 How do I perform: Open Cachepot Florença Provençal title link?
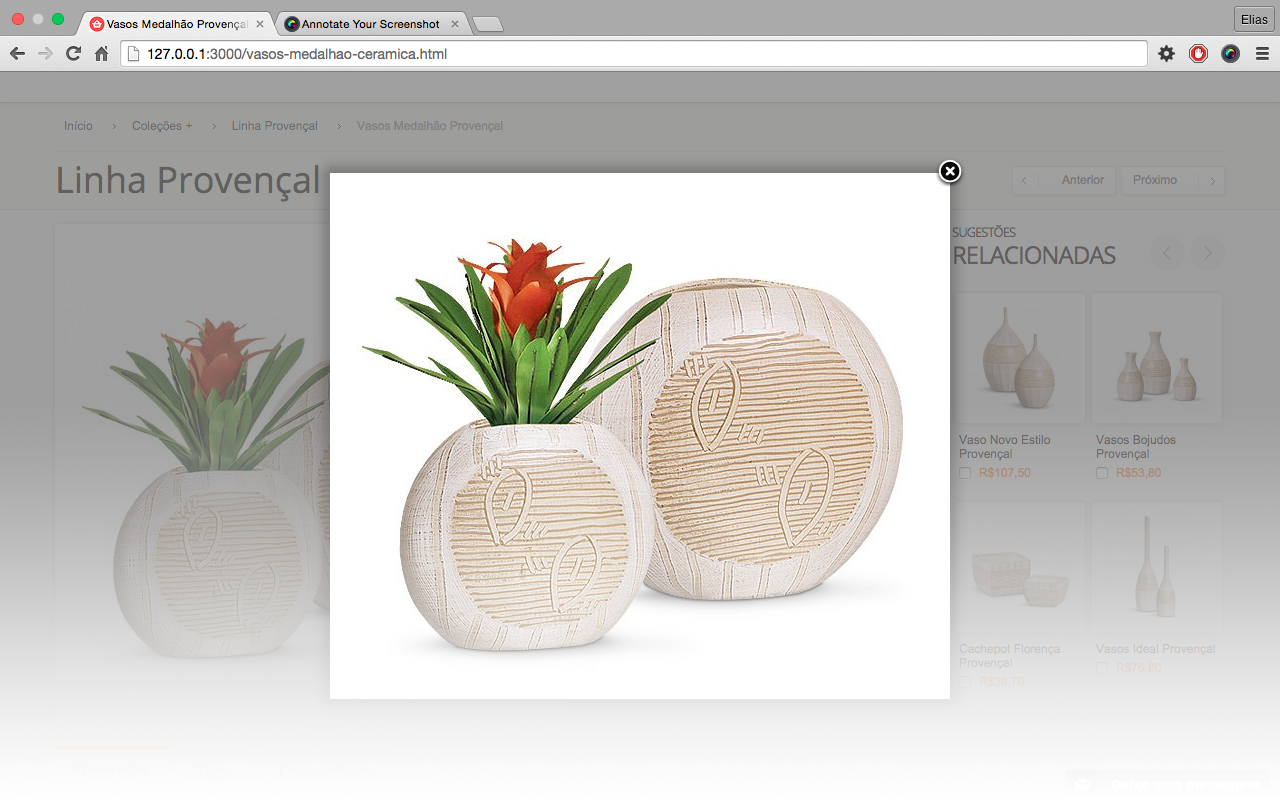[1010, 656]
